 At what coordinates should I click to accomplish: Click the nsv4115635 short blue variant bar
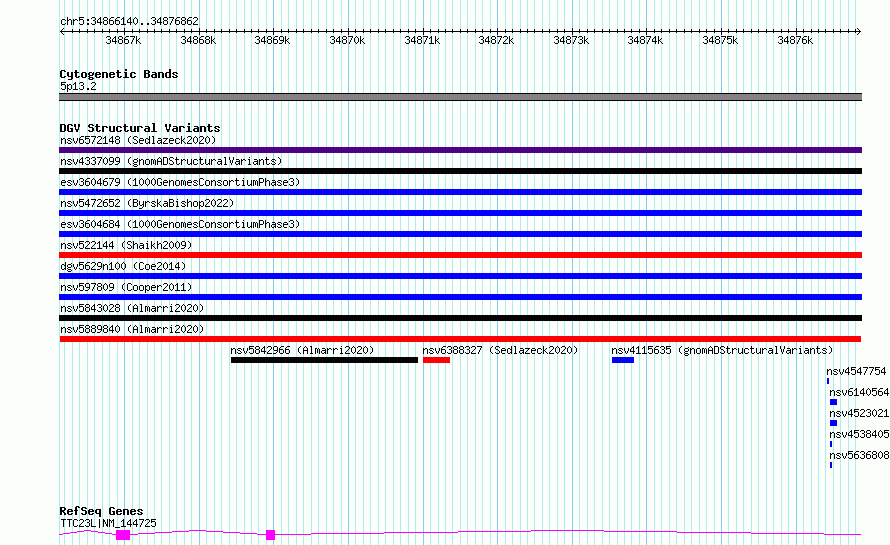coord(623,360)
